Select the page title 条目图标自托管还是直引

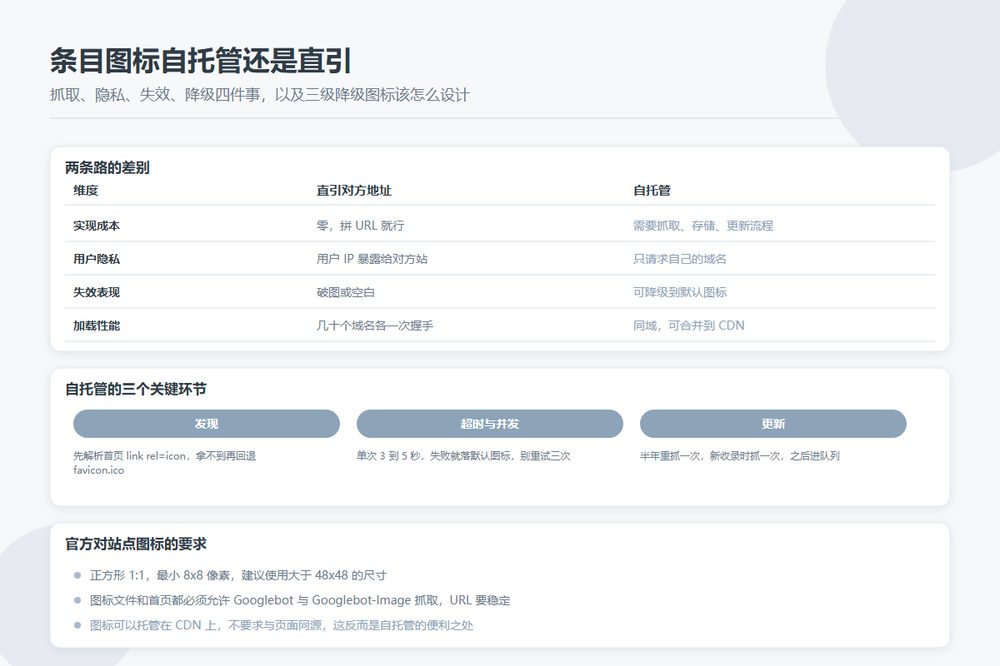coord(201,61)
